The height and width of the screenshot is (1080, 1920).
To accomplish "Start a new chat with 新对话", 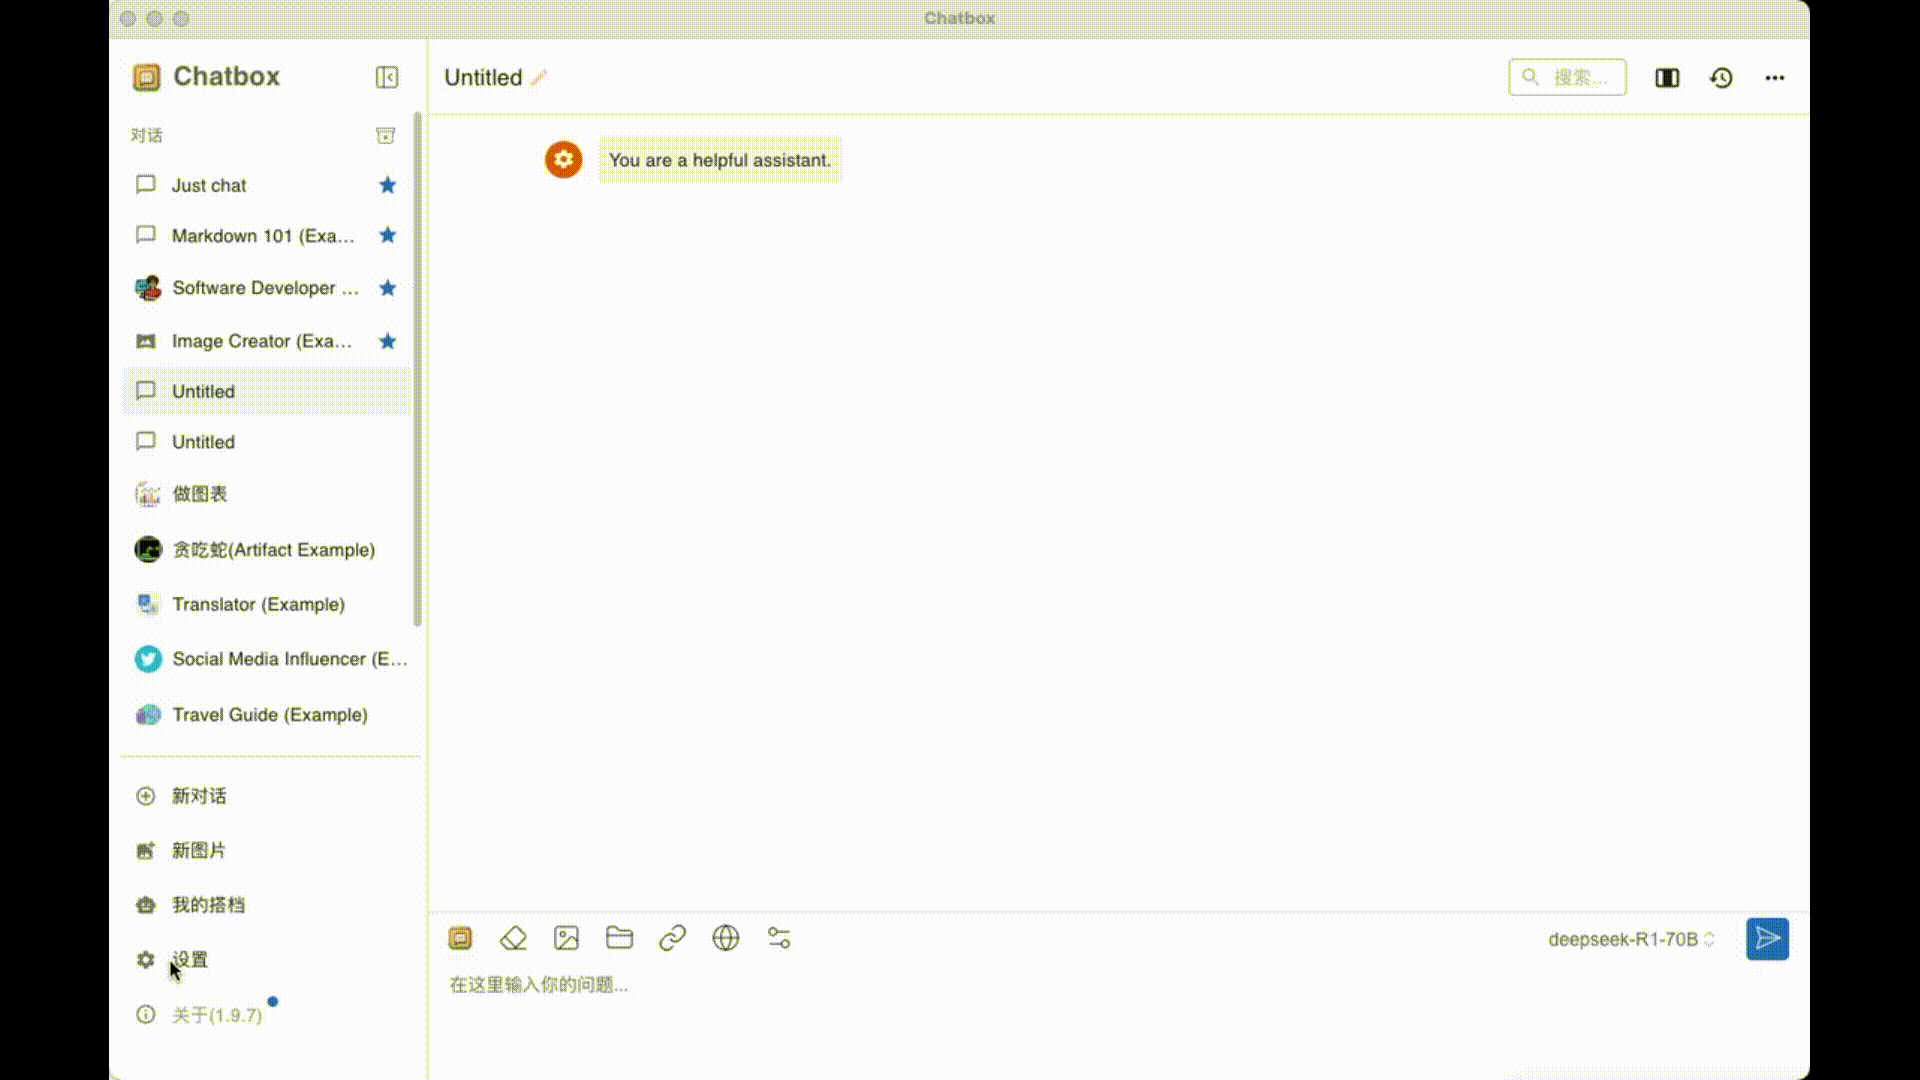I will (266, 796).
